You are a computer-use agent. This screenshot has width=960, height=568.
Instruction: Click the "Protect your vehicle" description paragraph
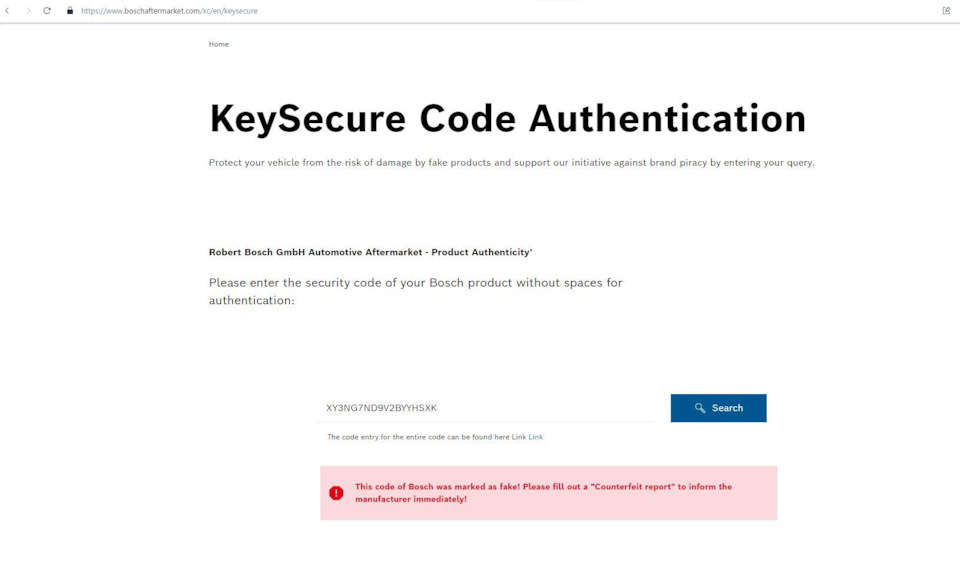tap(511, 163)
